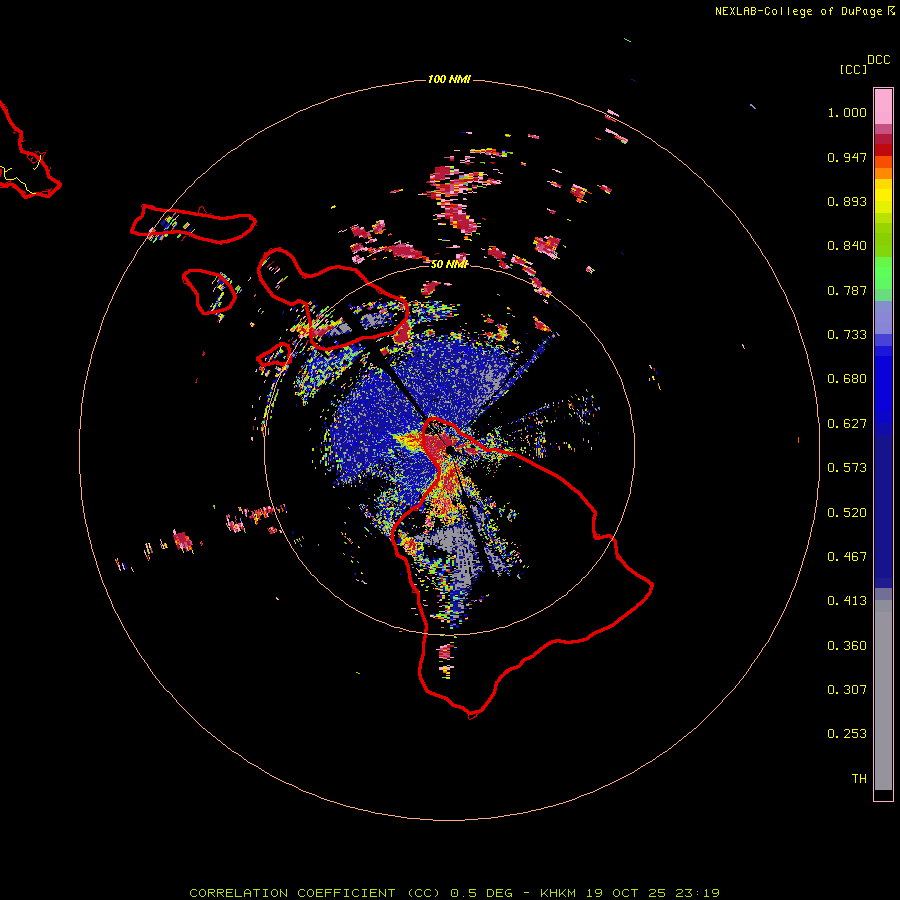This screenshot has height=900, width=900.
Task: Select the 1.000 legend value
Action: (847, 112)
